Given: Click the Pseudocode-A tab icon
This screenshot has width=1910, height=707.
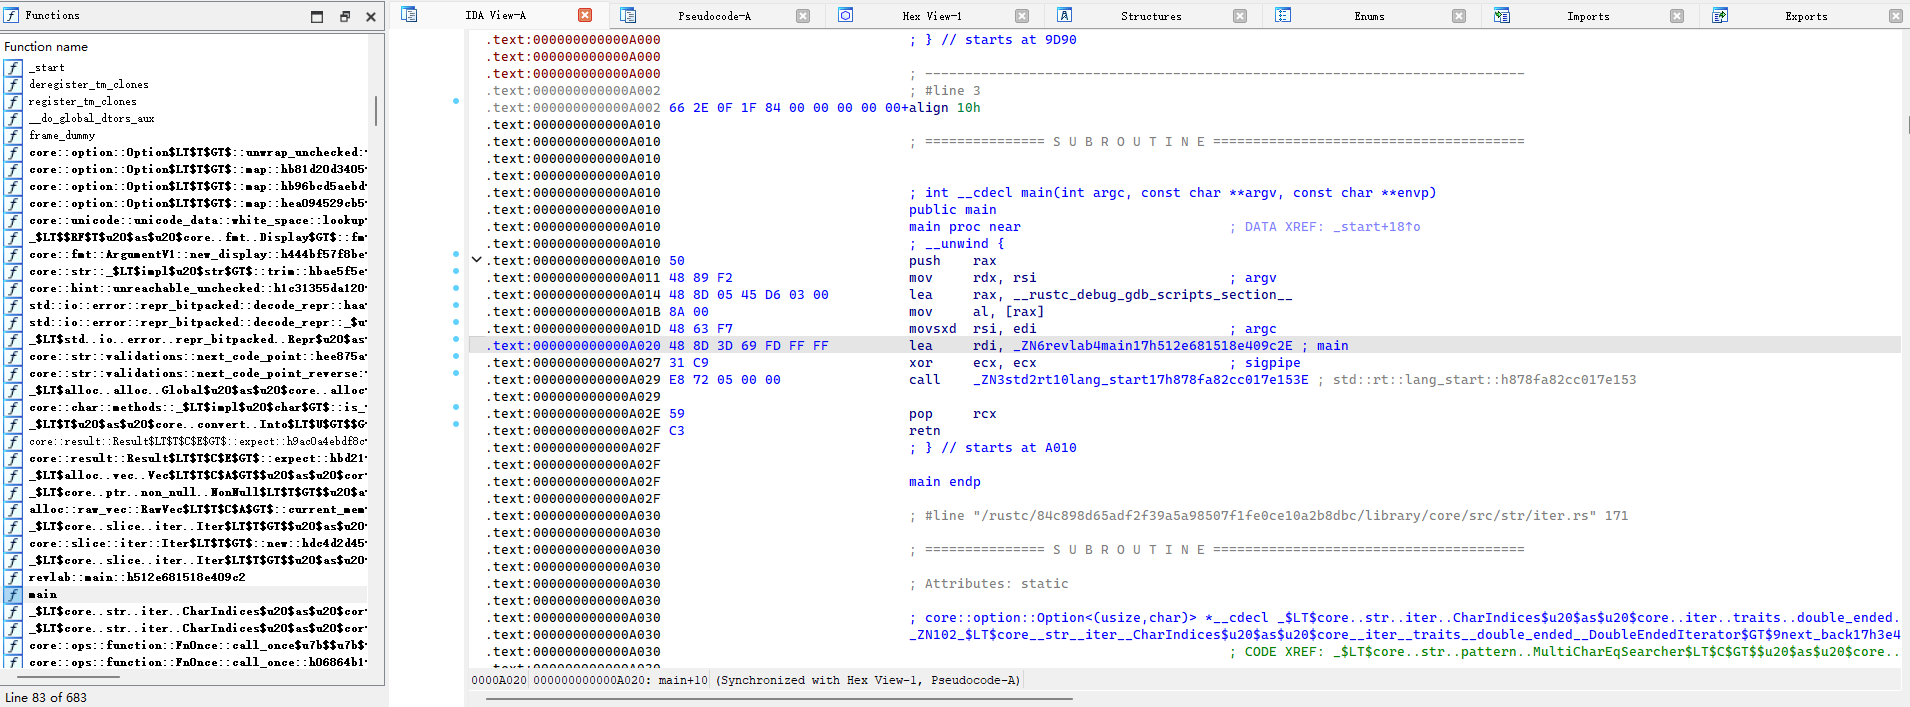Looking at the screenshot, I should 628,15.
